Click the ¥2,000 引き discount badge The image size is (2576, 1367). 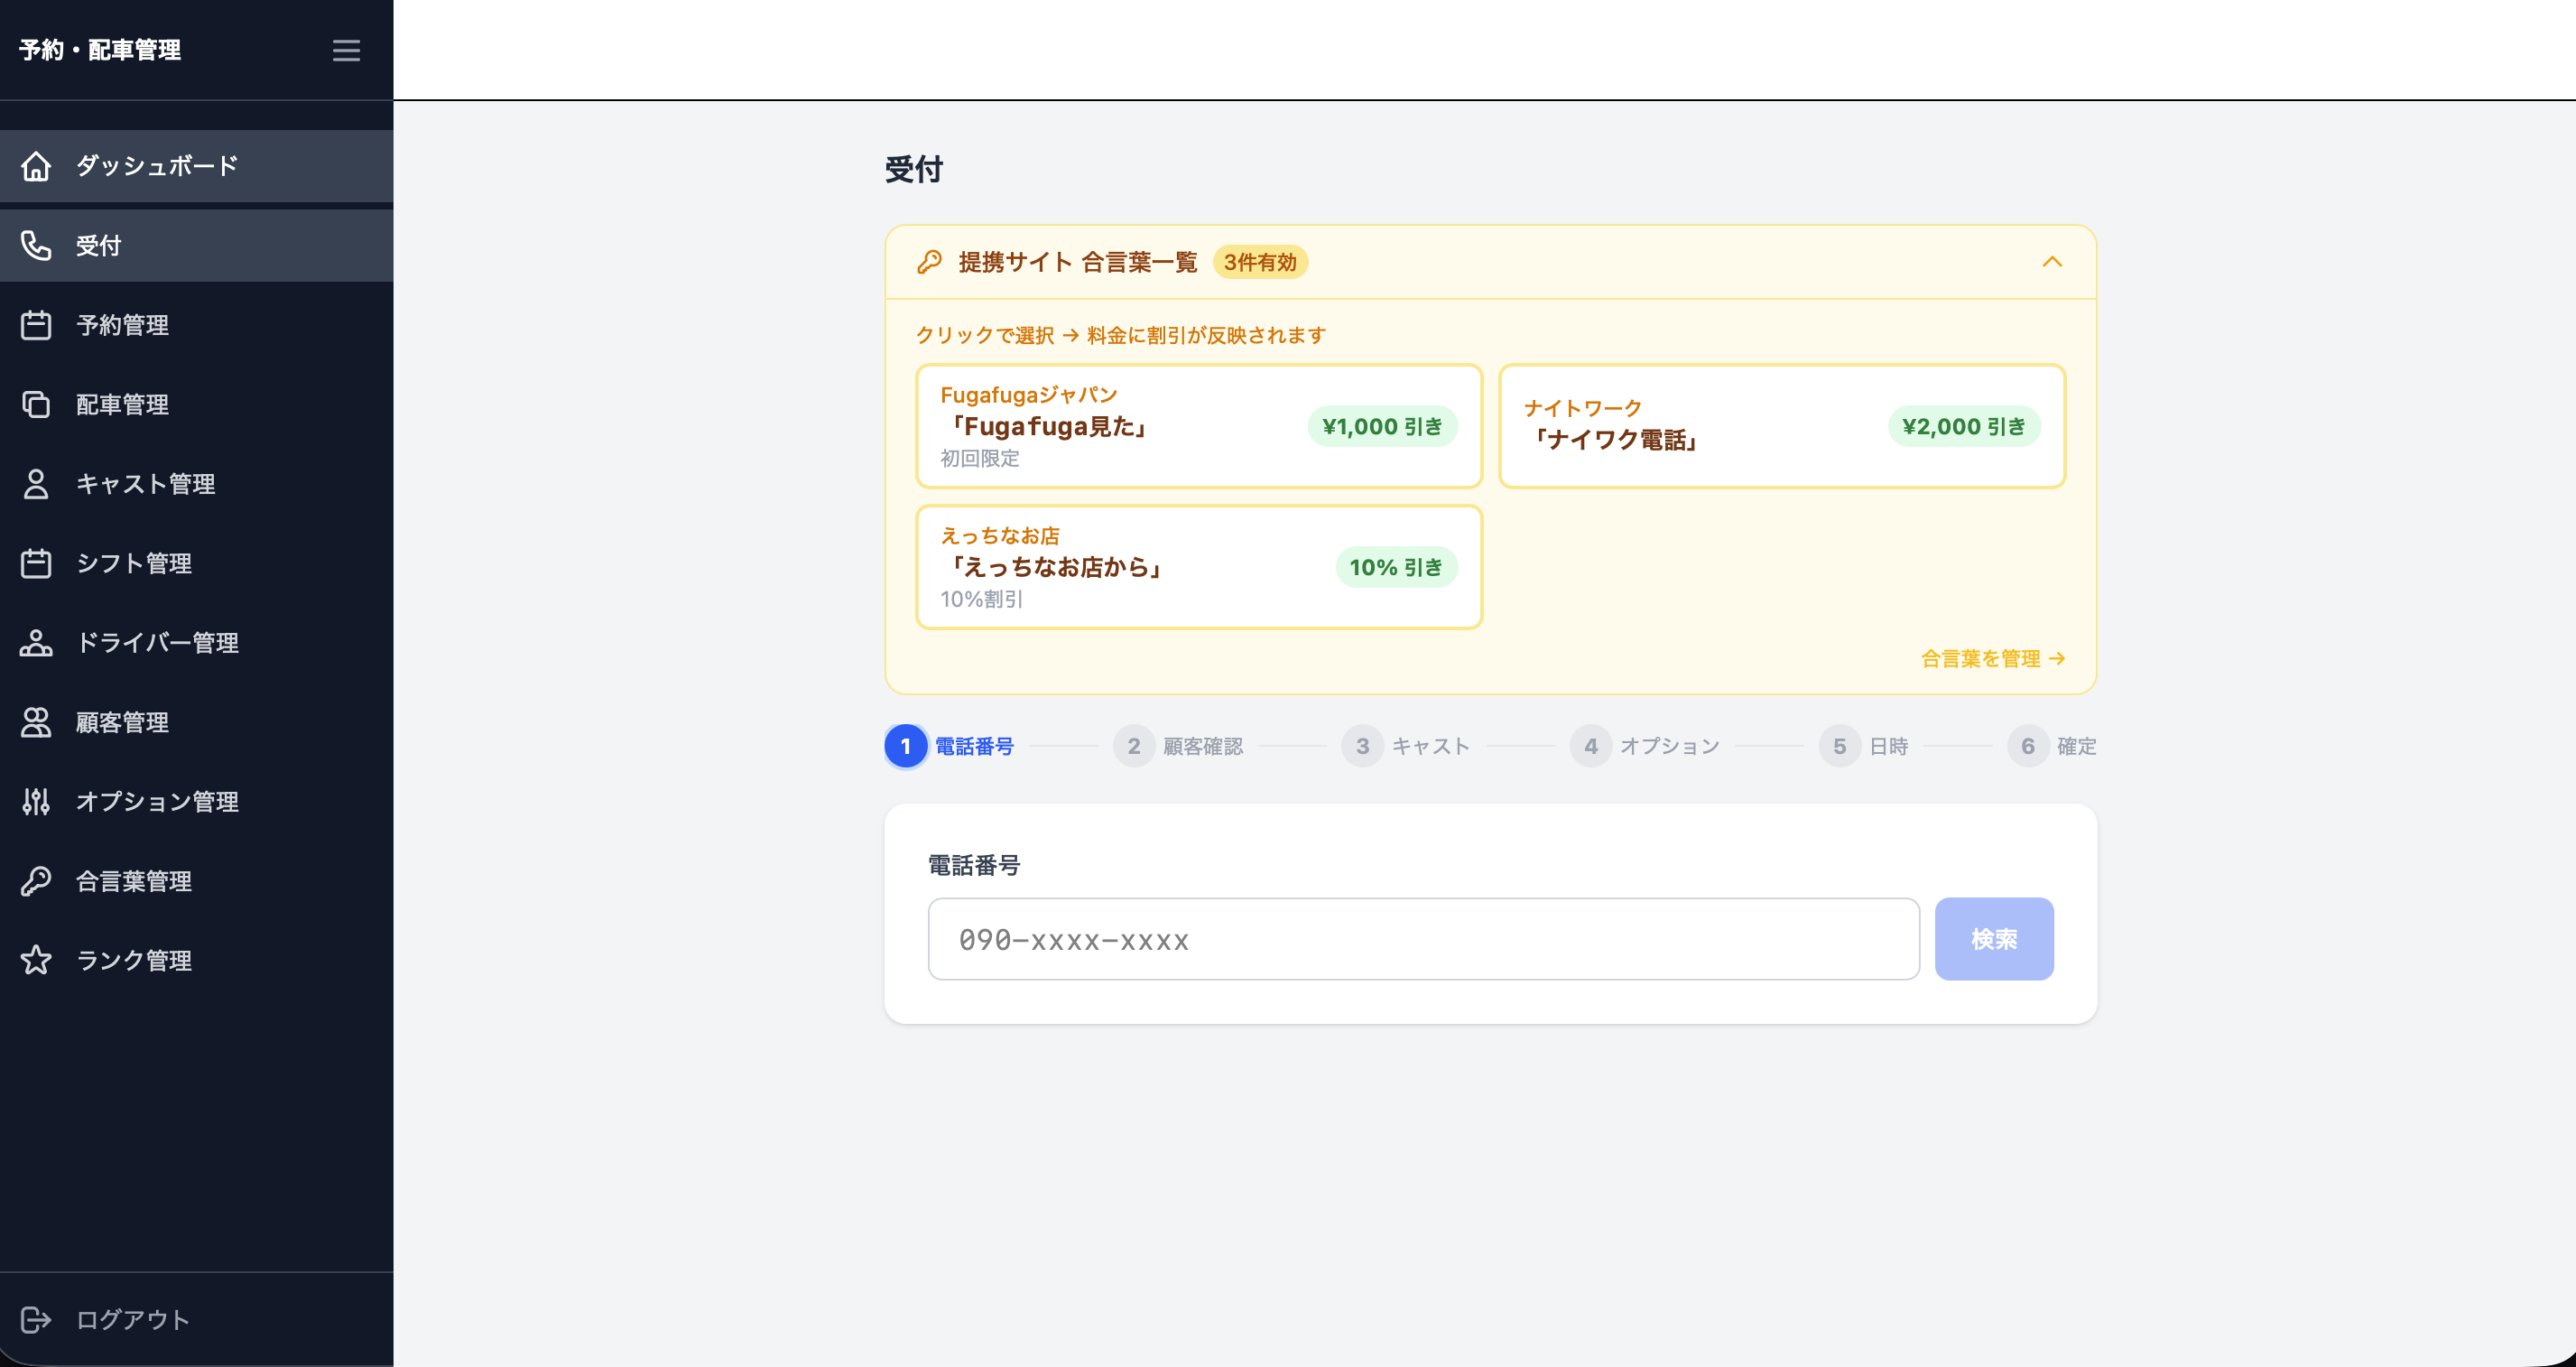1964,427
